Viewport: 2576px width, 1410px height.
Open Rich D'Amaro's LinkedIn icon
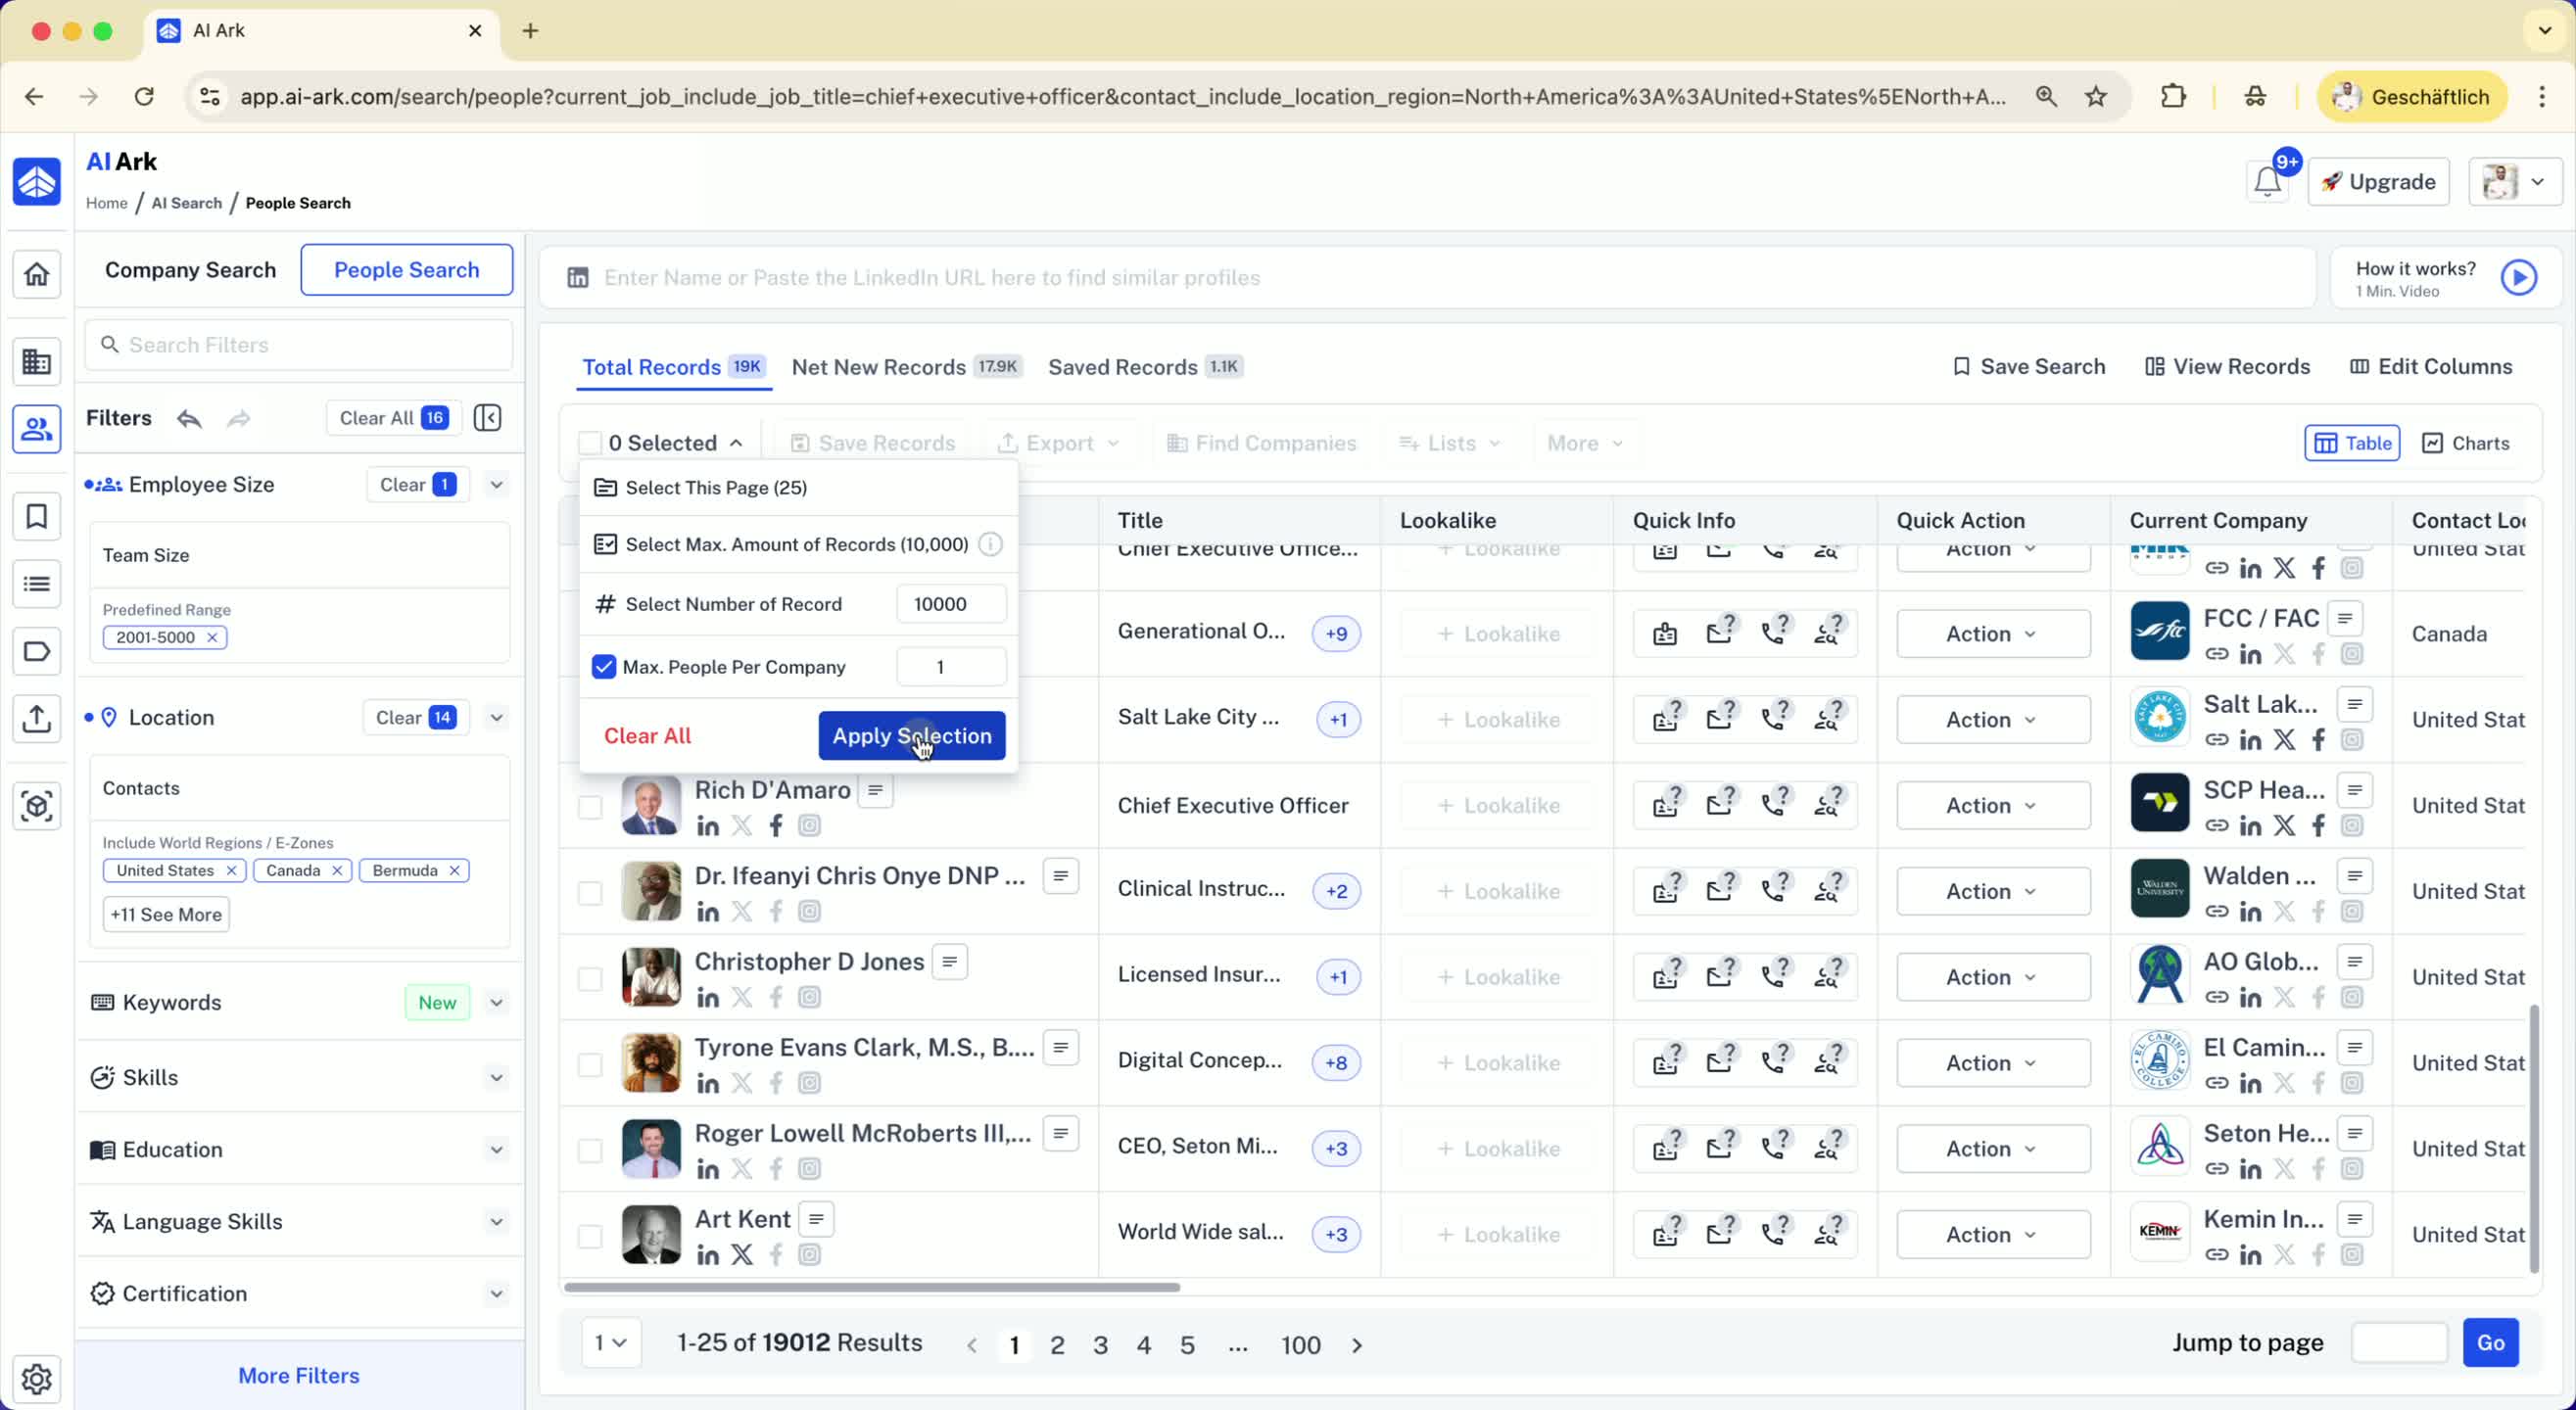tap(708, 826)
